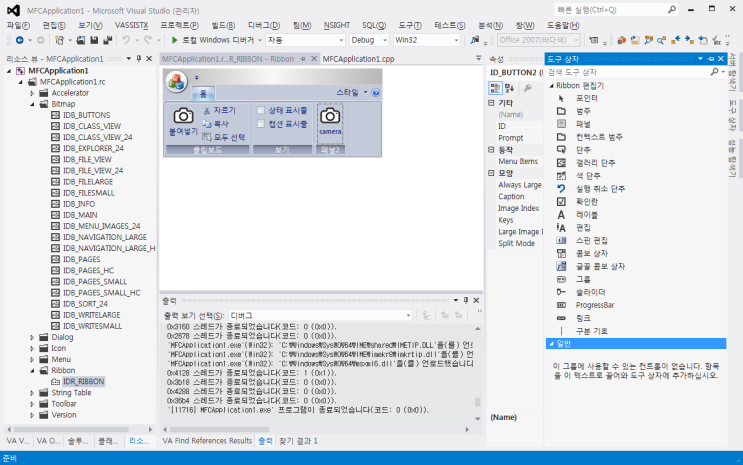This screenshot has width=743, height=465.
Task: Pin the 출력 panel
Action: (x=466, y=301)
